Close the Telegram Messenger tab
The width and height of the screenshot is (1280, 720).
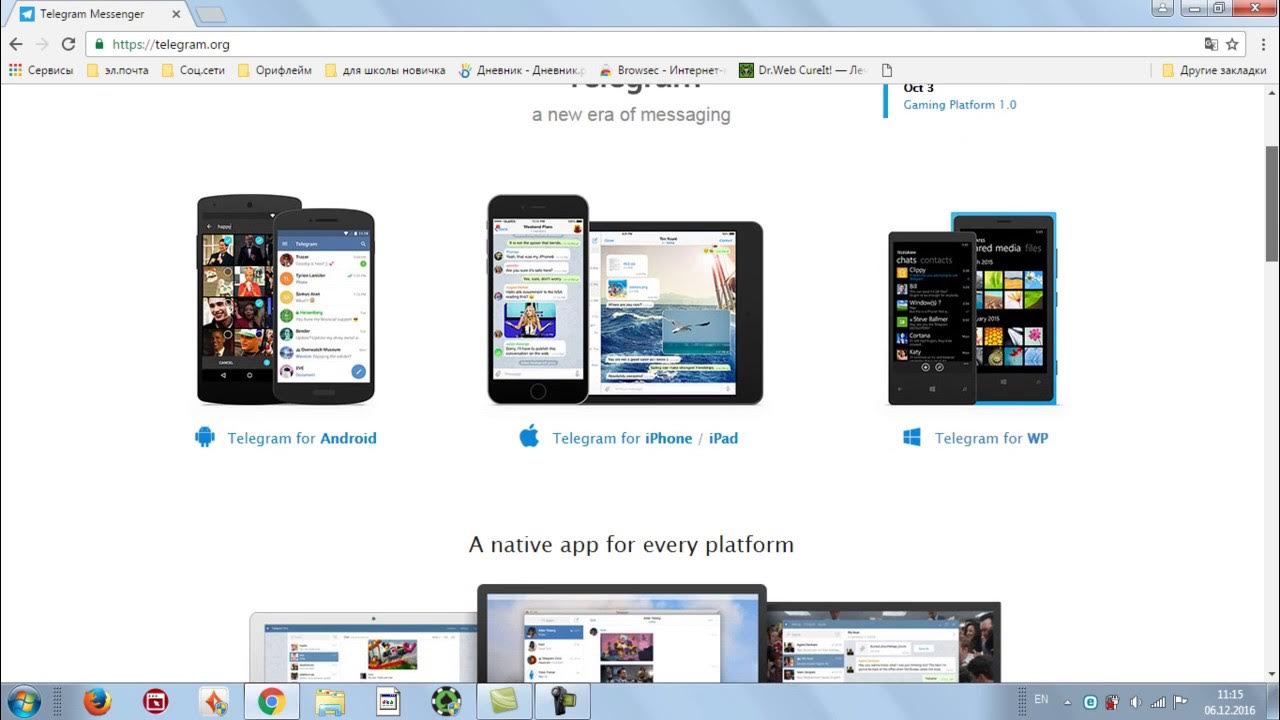[x=177, y=14]
